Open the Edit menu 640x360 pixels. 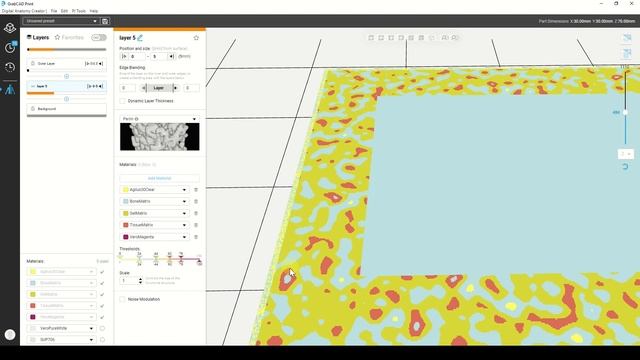(64, 11)
